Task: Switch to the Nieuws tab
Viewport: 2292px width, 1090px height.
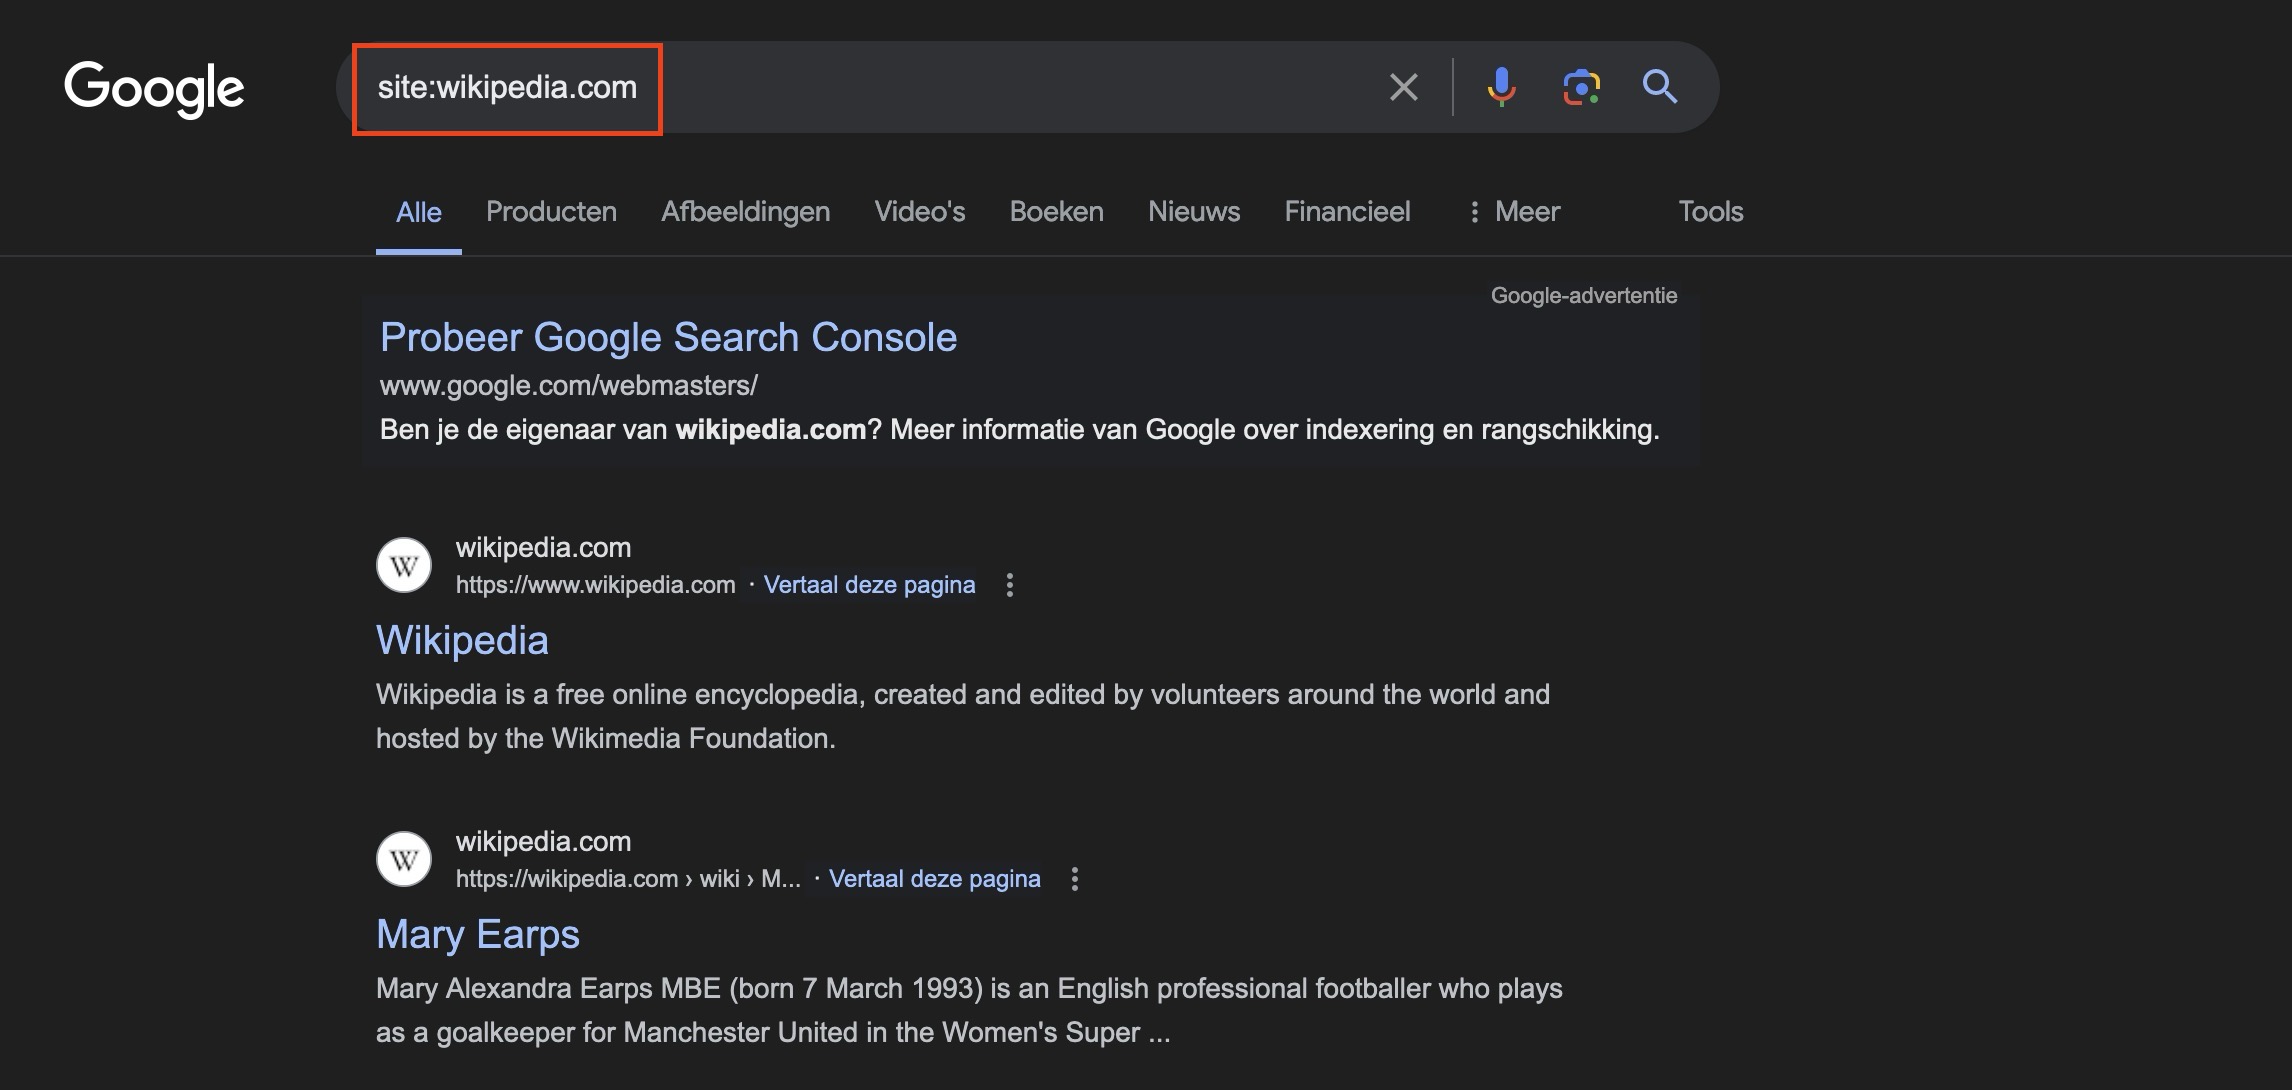Action: (x=1194, y=212)
